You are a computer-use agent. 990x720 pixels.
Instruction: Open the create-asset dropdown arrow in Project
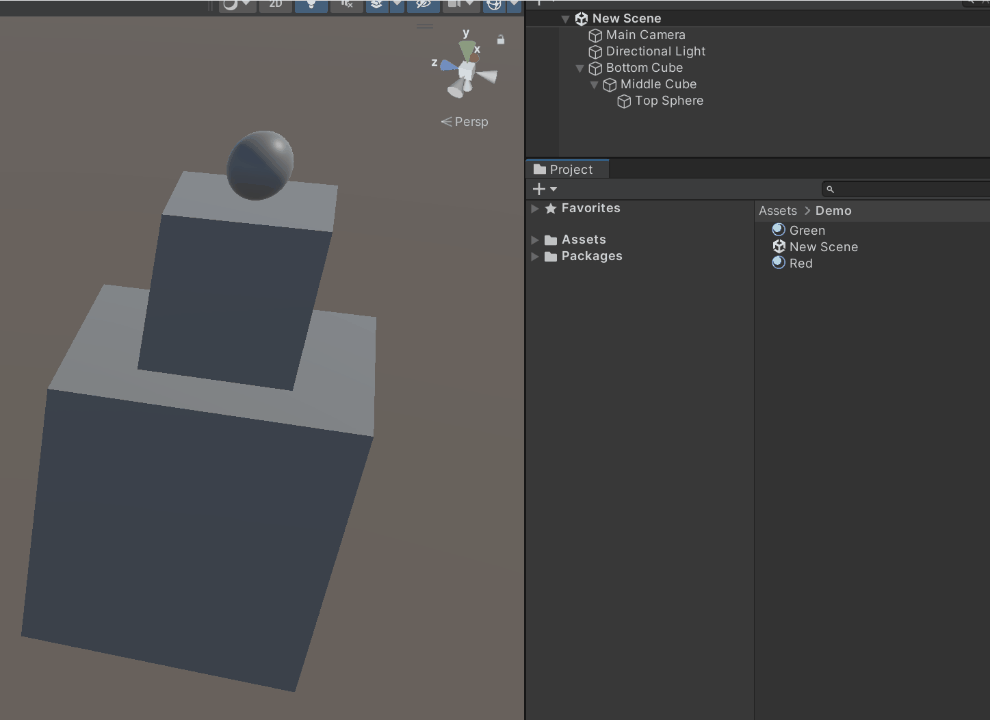coord(554,189)
